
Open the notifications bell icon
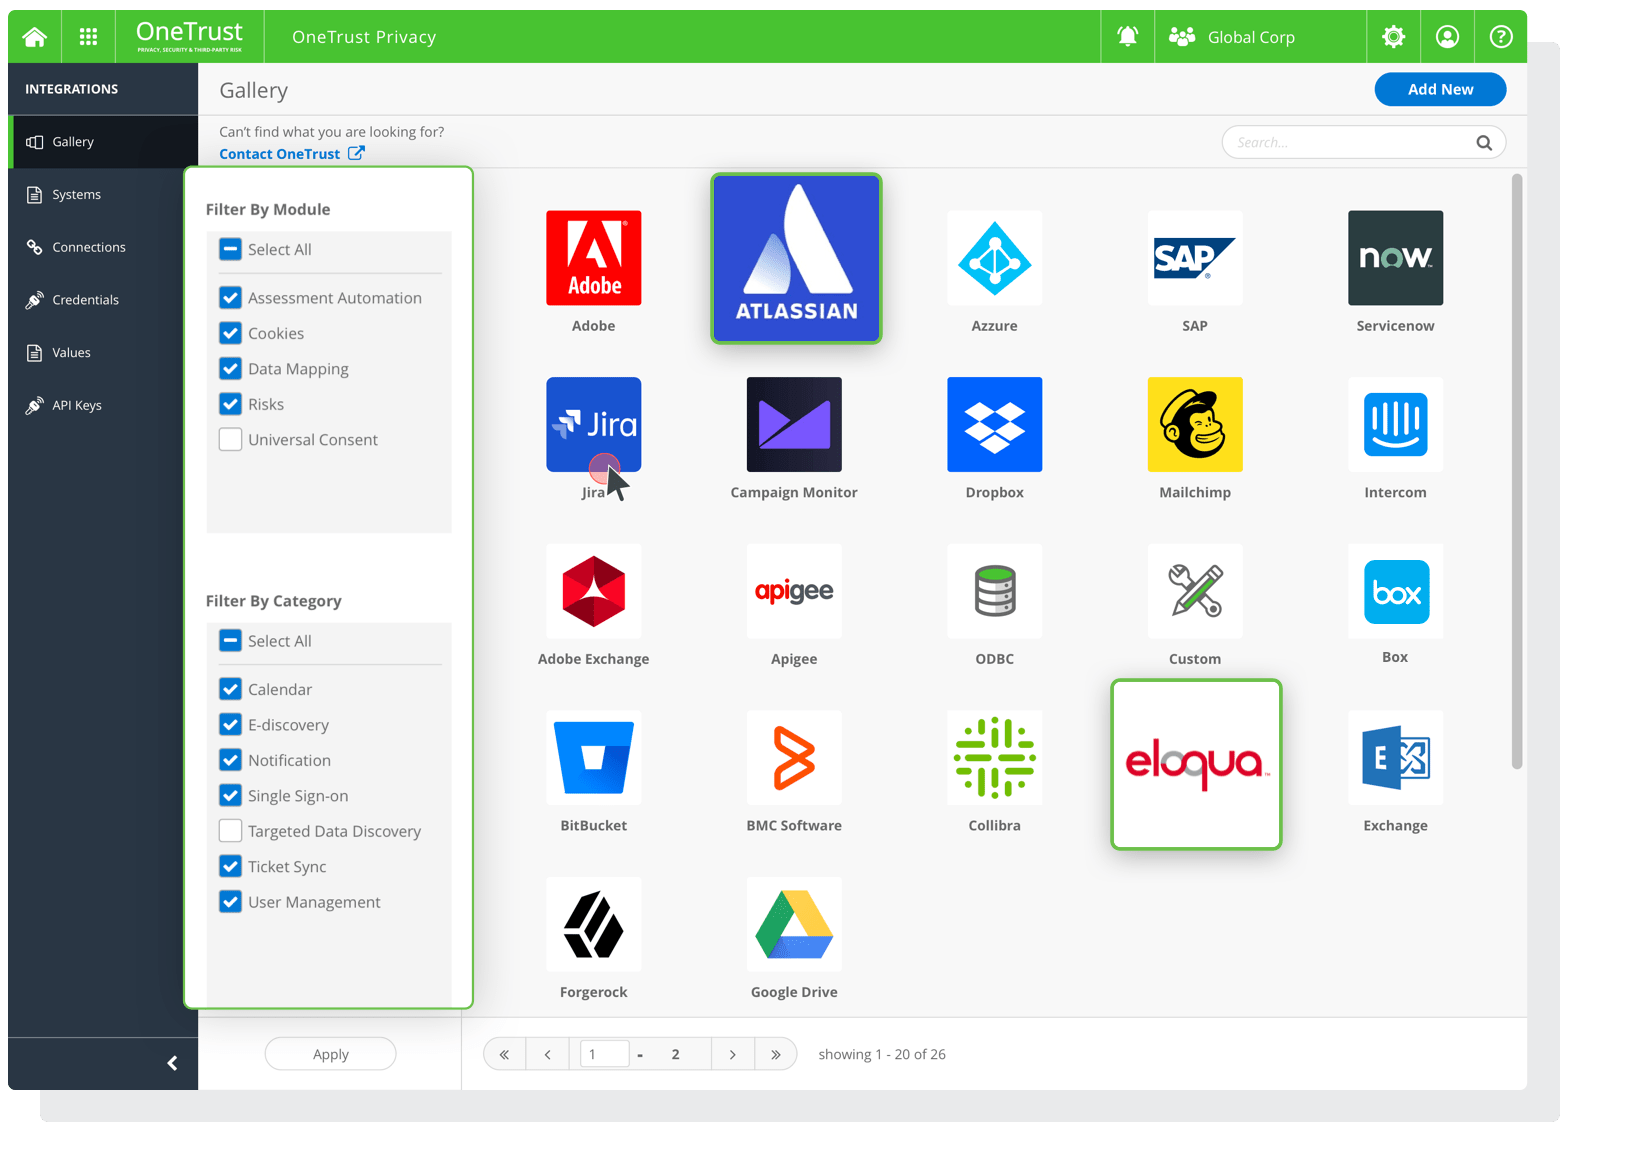(x=1127, y=37)
